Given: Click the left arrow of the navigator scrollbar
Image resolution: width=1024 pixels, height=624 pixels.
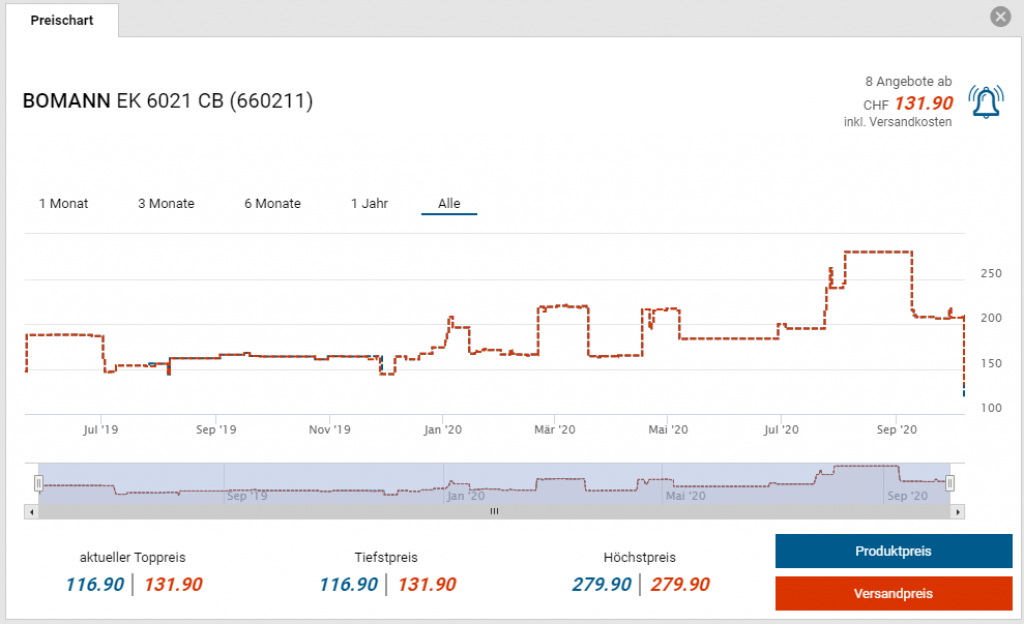Looking at the screenshot, I should (x=32, y=511).
